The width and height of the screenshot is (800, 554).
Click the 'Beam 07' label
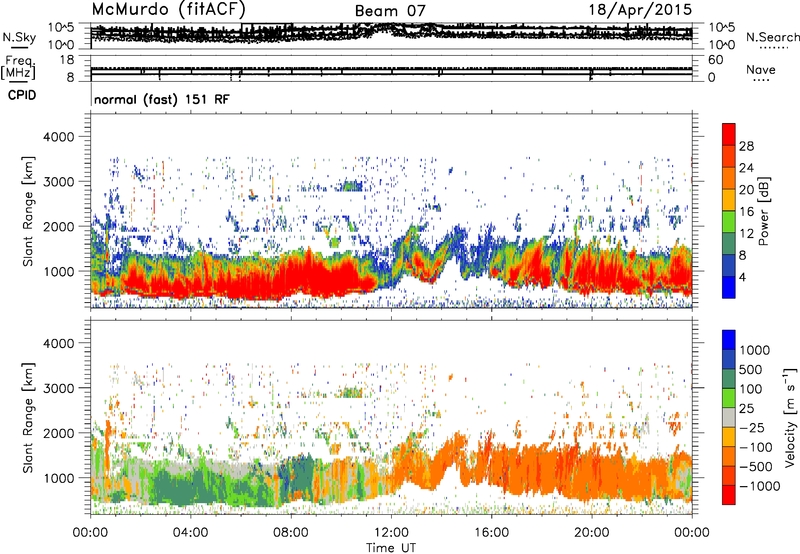[390, 11]
